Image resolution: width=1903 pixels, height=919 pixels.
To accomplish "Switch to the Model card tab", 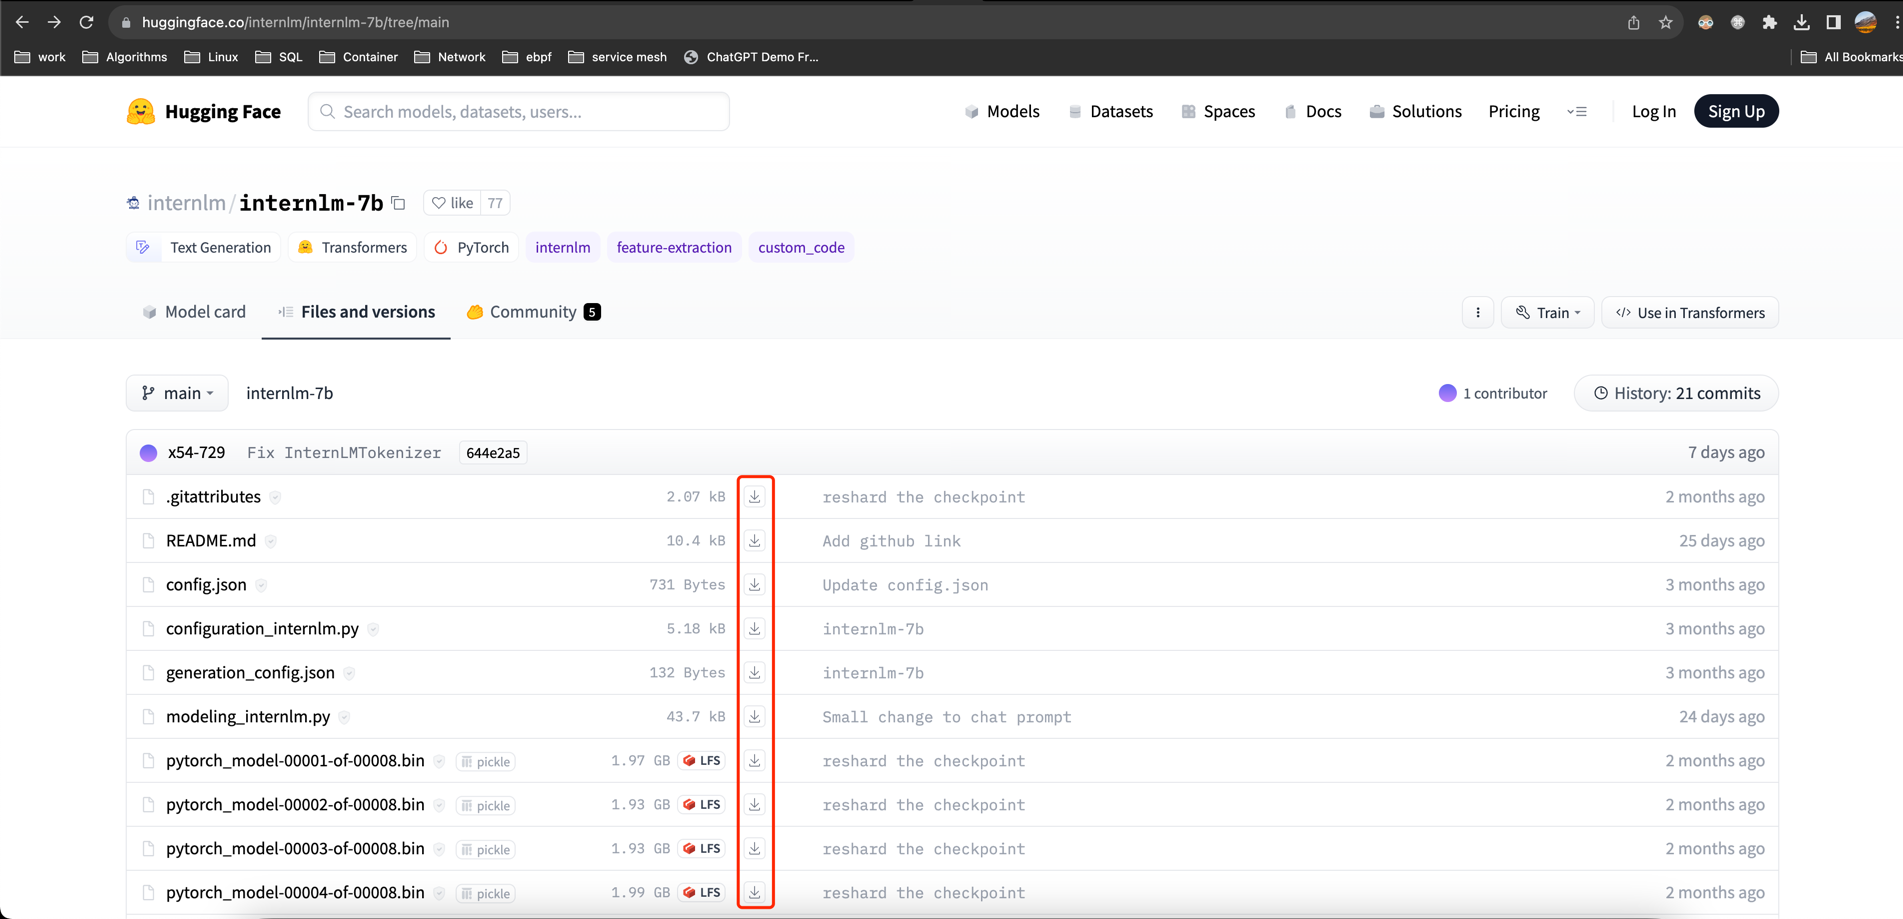I will click(194, 312).
